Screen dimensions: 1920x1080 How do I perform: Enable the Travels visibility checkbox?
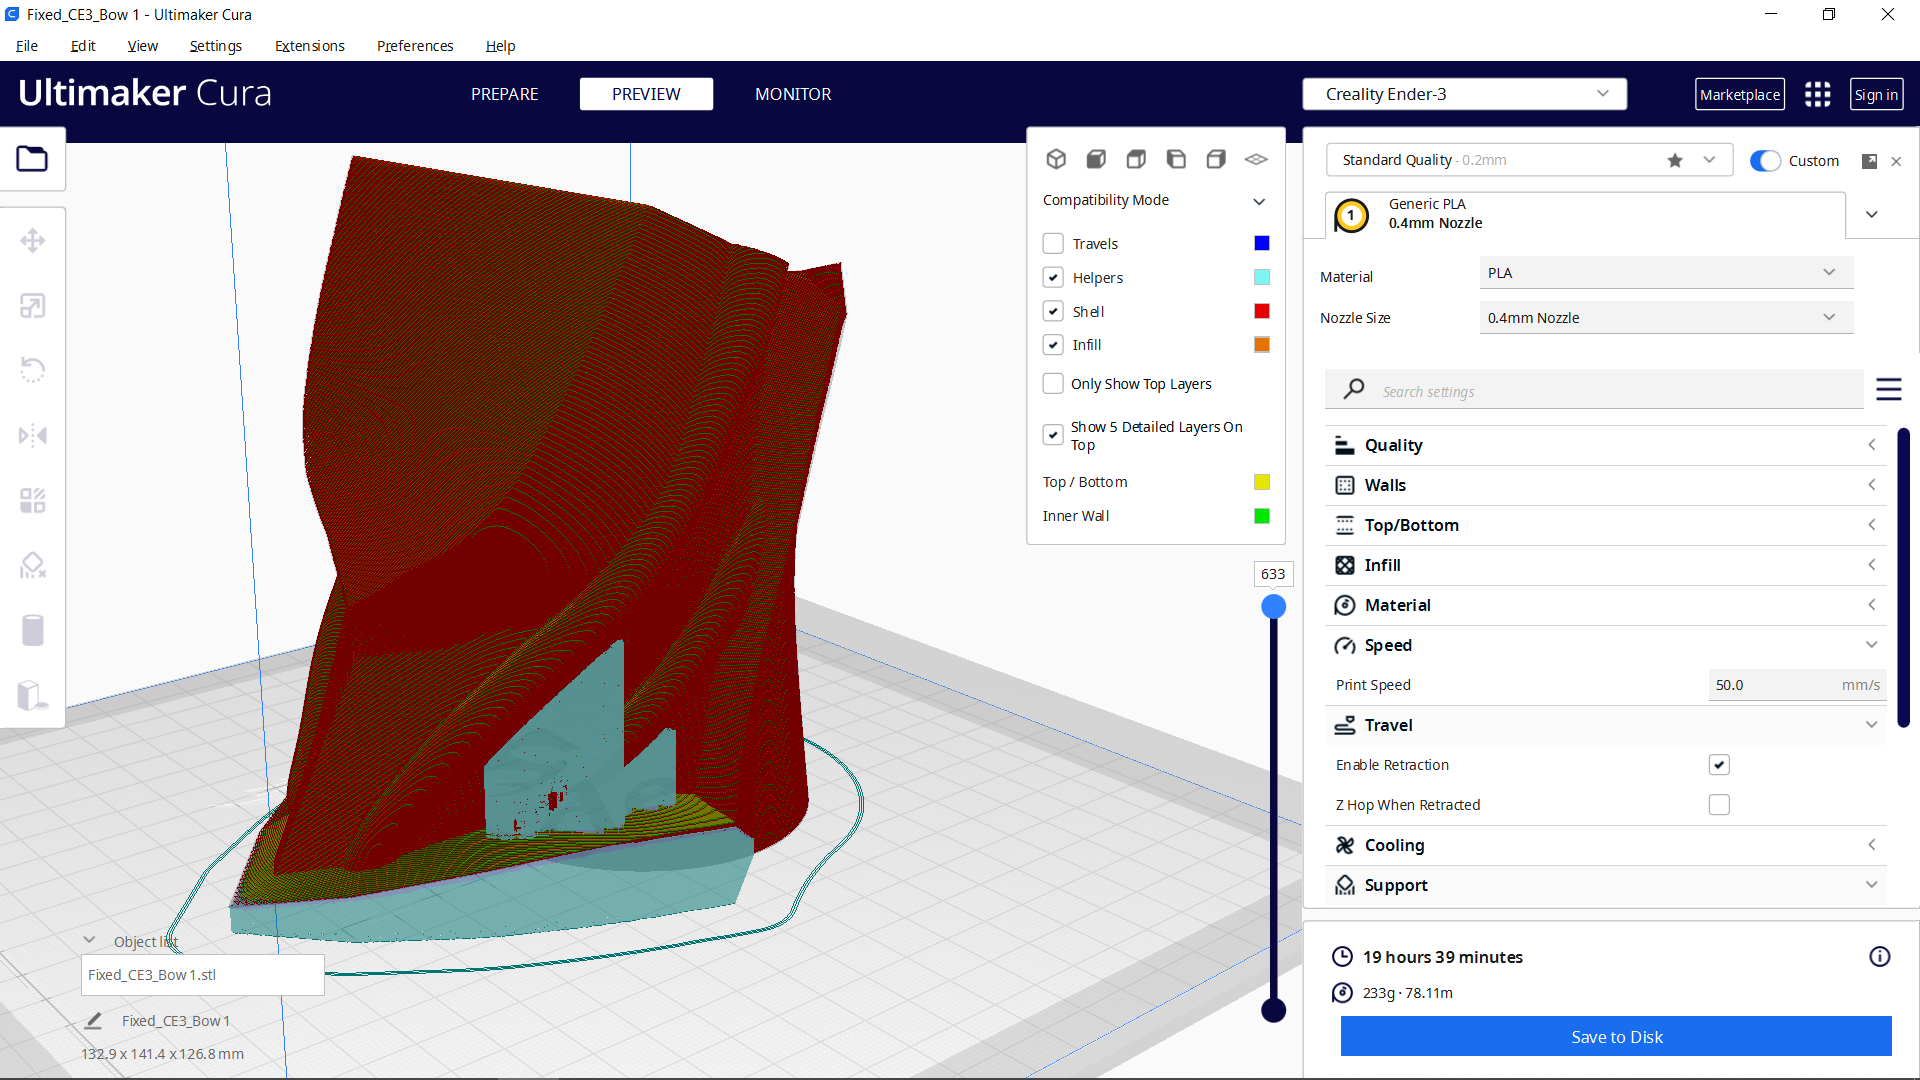(1053, 243)
